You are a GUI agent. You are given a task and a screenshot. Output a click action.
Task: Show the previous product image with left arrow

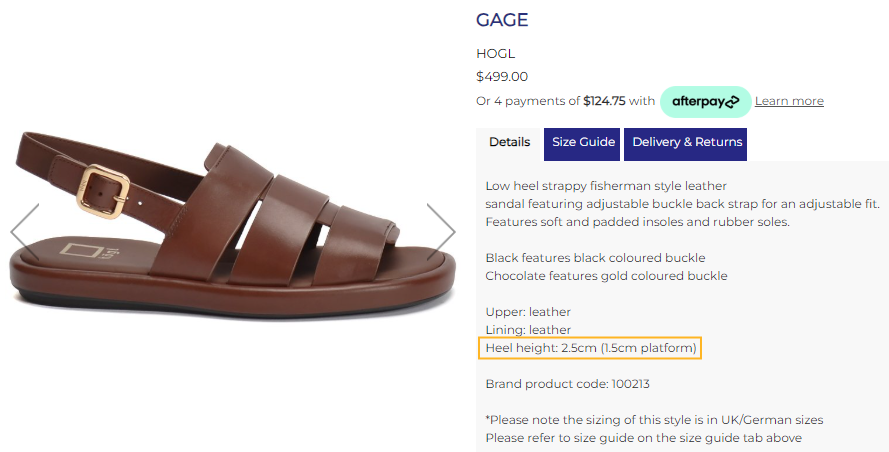coord(24,231)
